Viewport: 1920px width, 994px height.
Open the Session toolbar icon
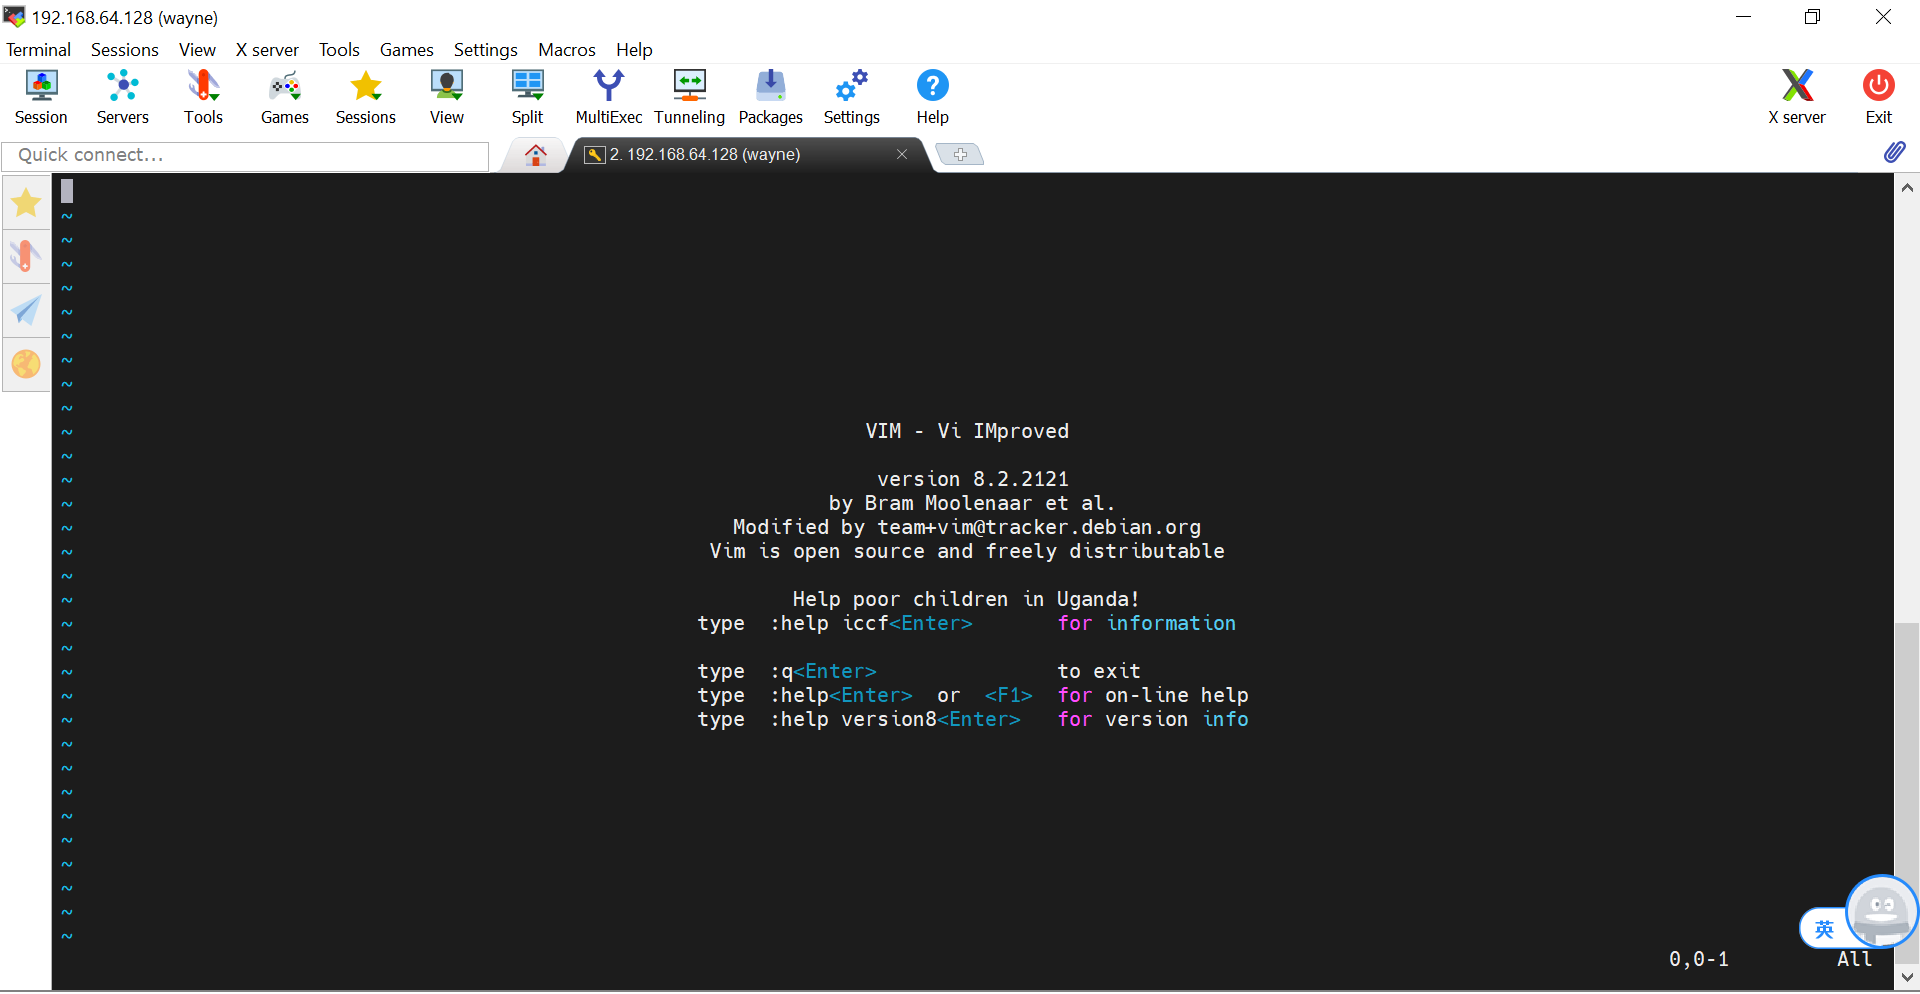point(41,97)
